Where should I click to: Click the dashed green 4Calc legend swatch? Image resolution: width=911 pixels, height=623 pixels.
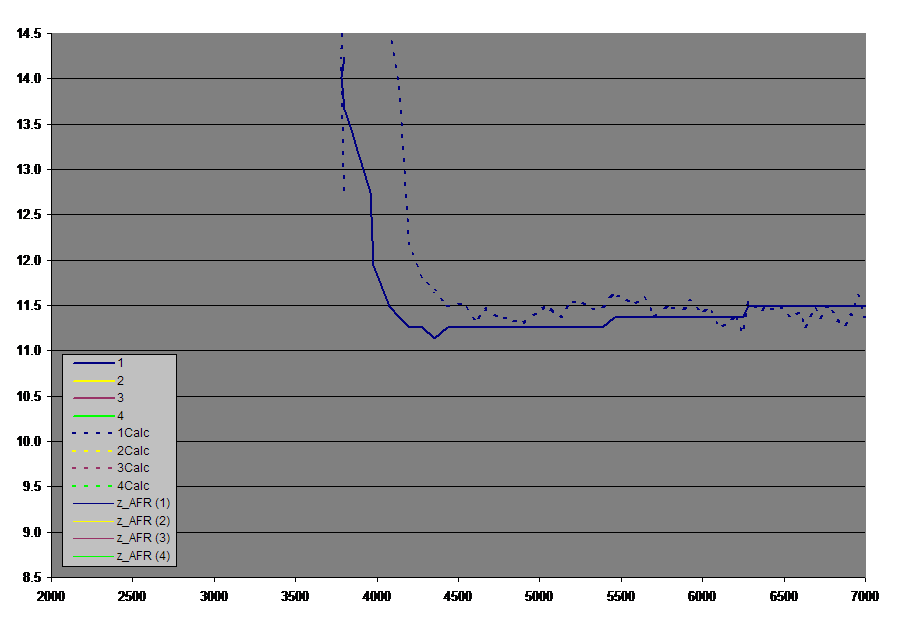(x=89, y=485)
